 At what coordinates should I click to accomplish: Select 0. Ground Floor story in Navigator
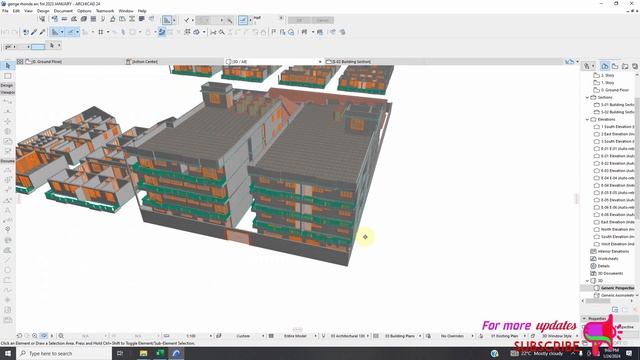tap(615, 90)
